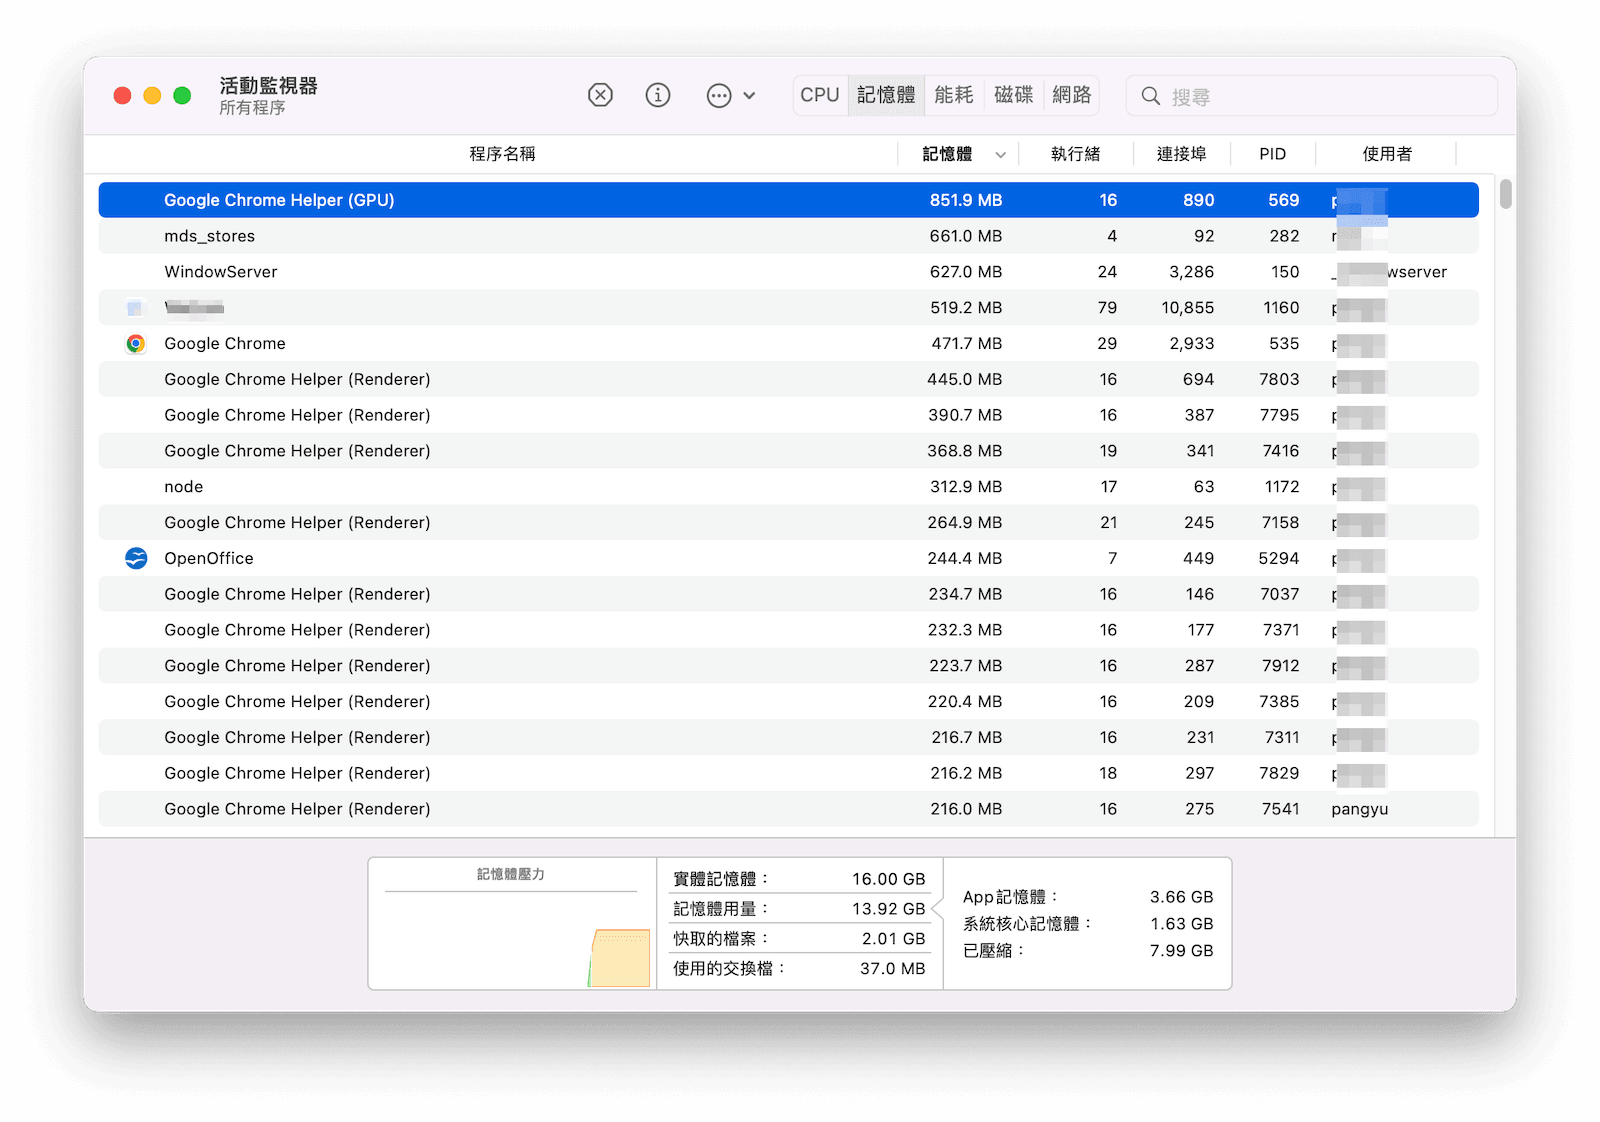Select the Renderer row with PID 7803
This screenshot has width=1600, height=1122.
point(788,380)
